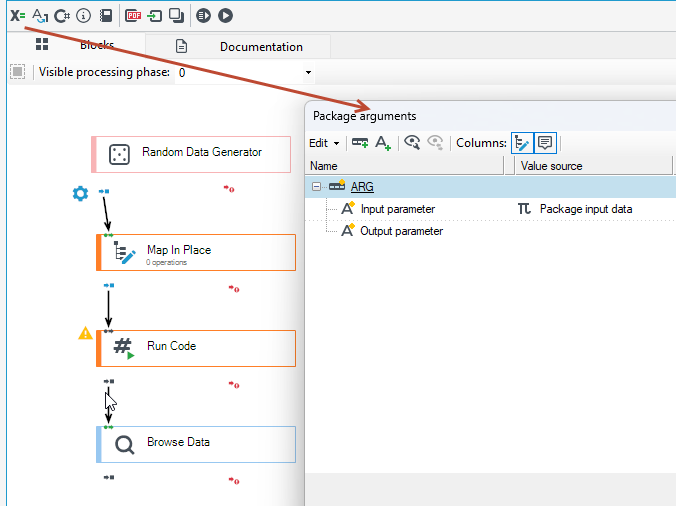The image size is (676, 506).
Task: Switch to the Blocks tab
Action: (x=76, y=45)
